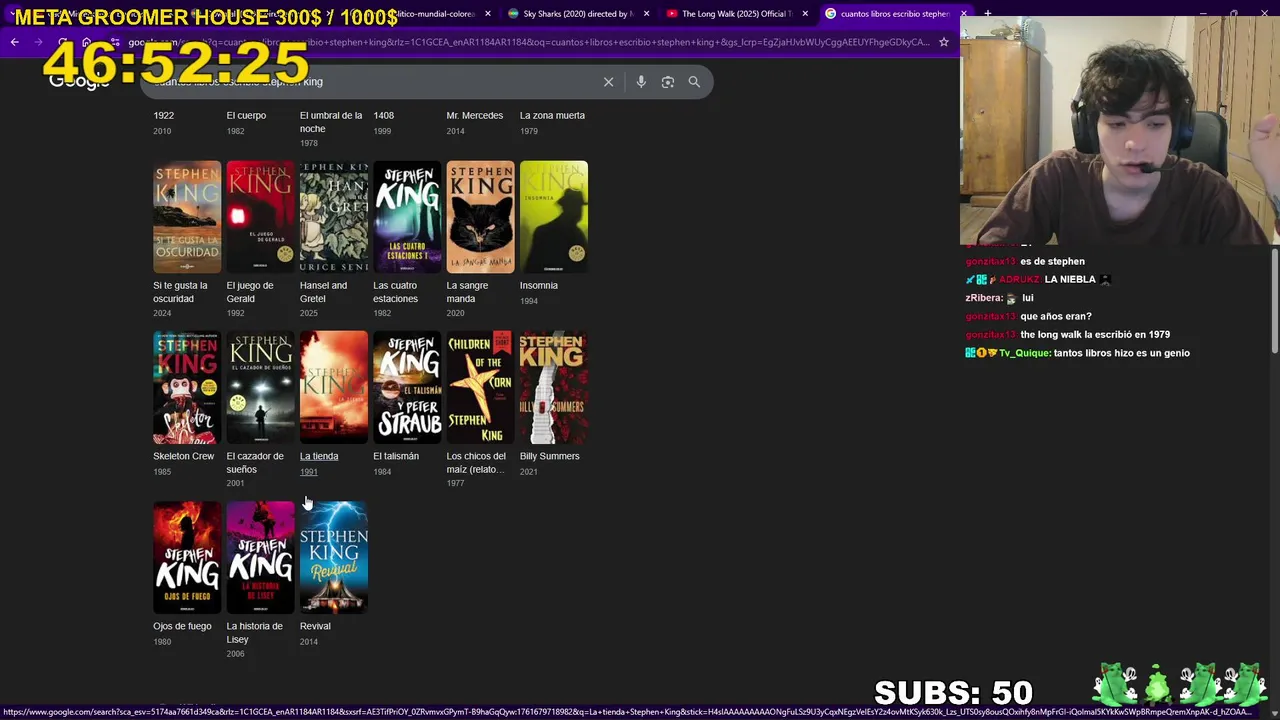This screenshot has width=1280, height=720.
Task: Click the streamer webcam overlay
Action: point(1120,132)
